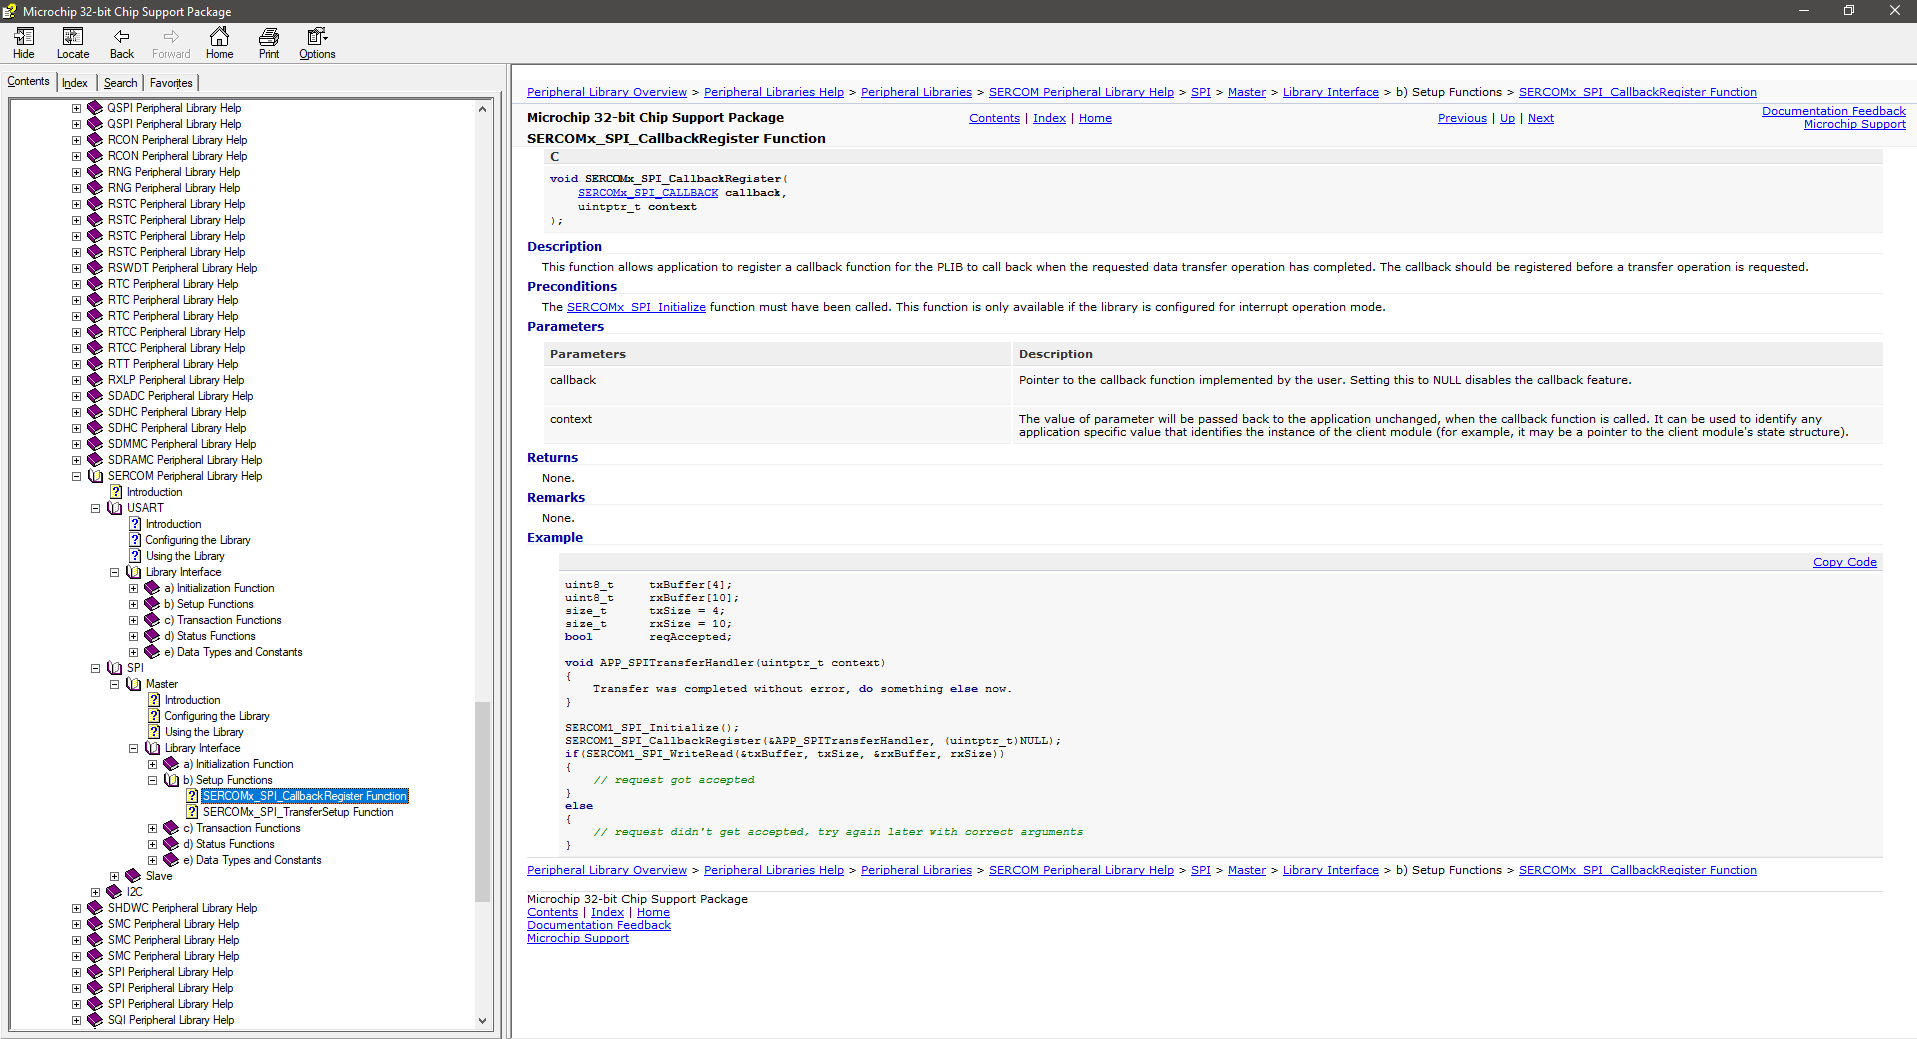
Task: Expand the SHDWC Peripheral Library Help node
Action: tap(77, 908)
